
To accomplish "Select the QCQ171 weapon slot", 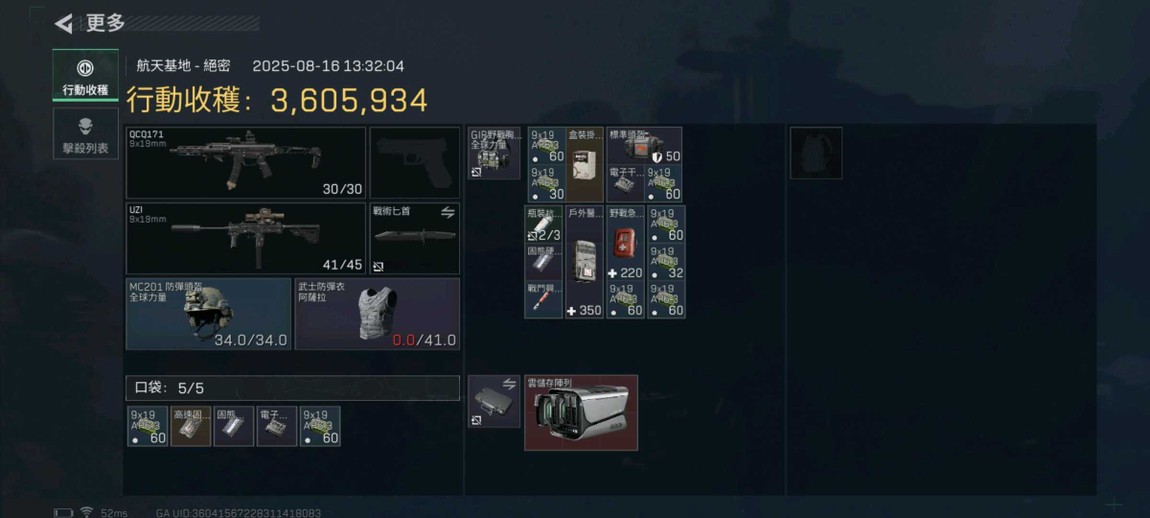I will [x=246, y=163].
